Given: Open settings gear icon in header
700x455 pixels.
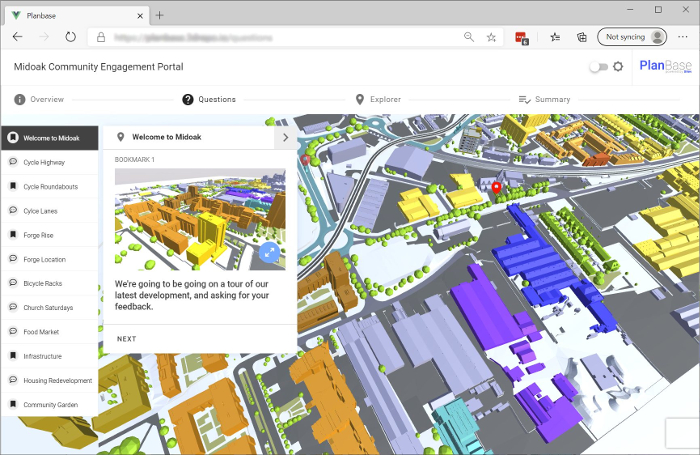Looking at the screenshot, I should point(618,67).
